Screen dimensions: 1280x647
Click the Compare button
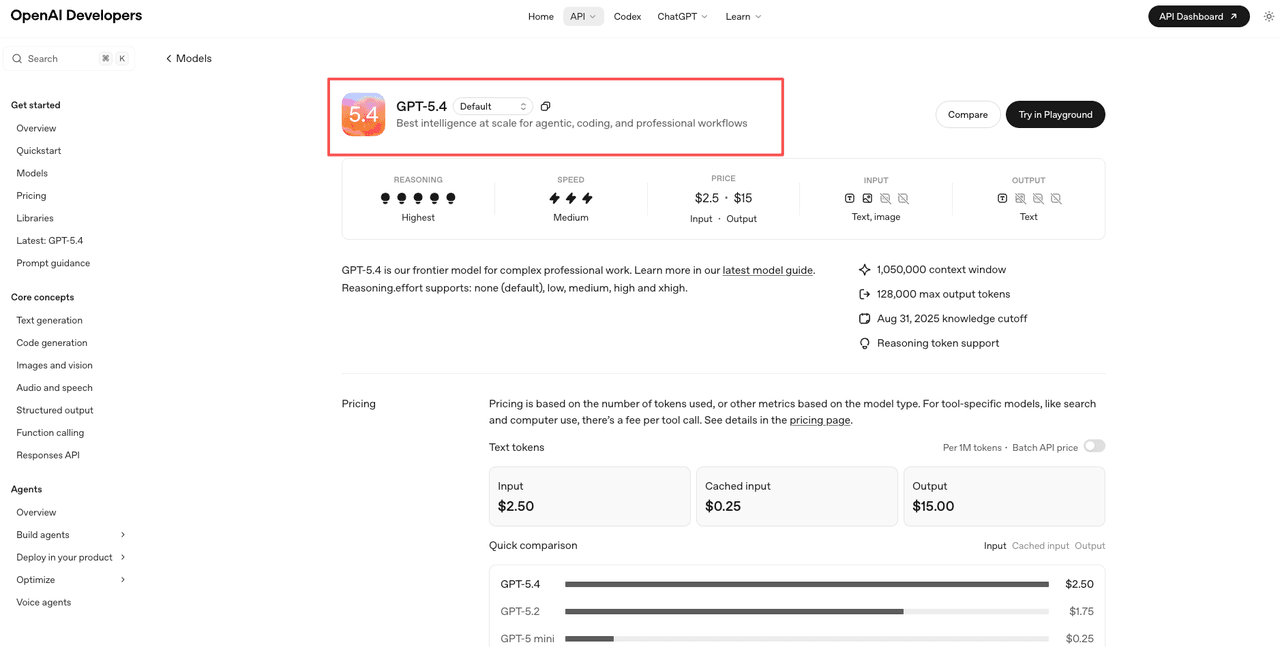click(967, 114)
